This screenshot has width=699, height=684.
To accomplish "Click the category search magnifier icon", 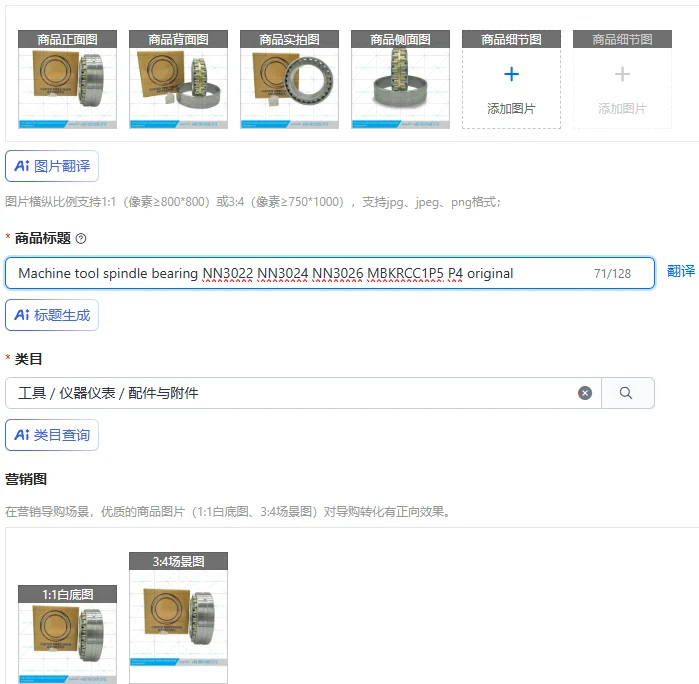I will (x=626, y=393).
